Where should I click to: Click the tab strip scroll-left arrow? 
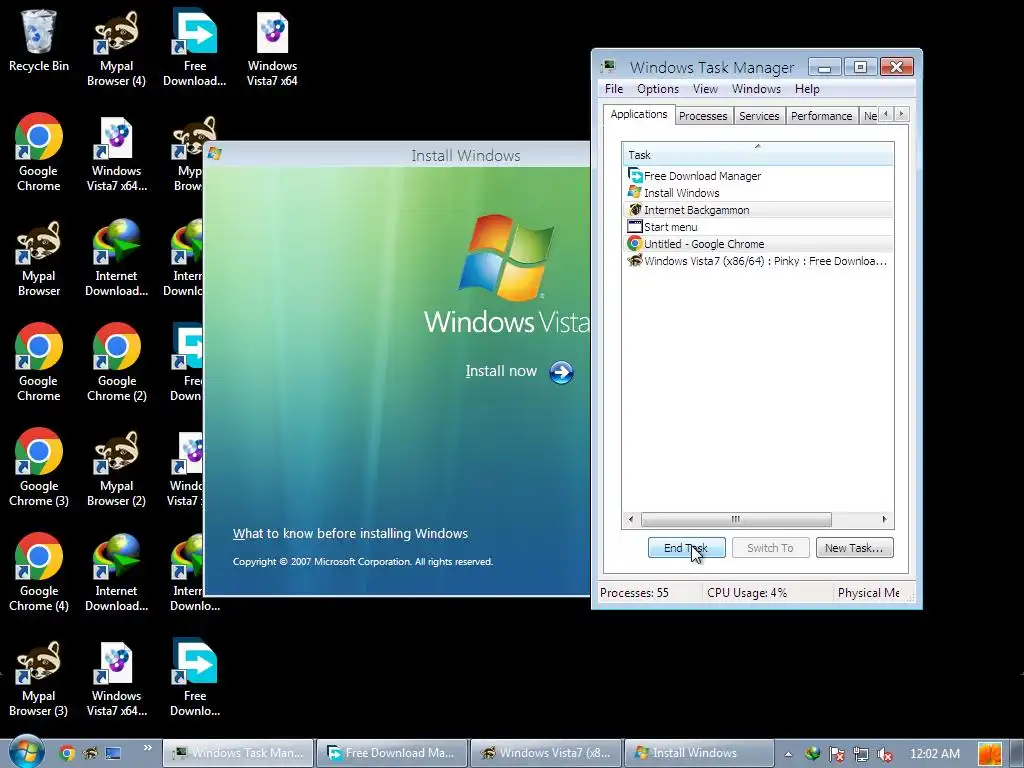pos(886,114)
